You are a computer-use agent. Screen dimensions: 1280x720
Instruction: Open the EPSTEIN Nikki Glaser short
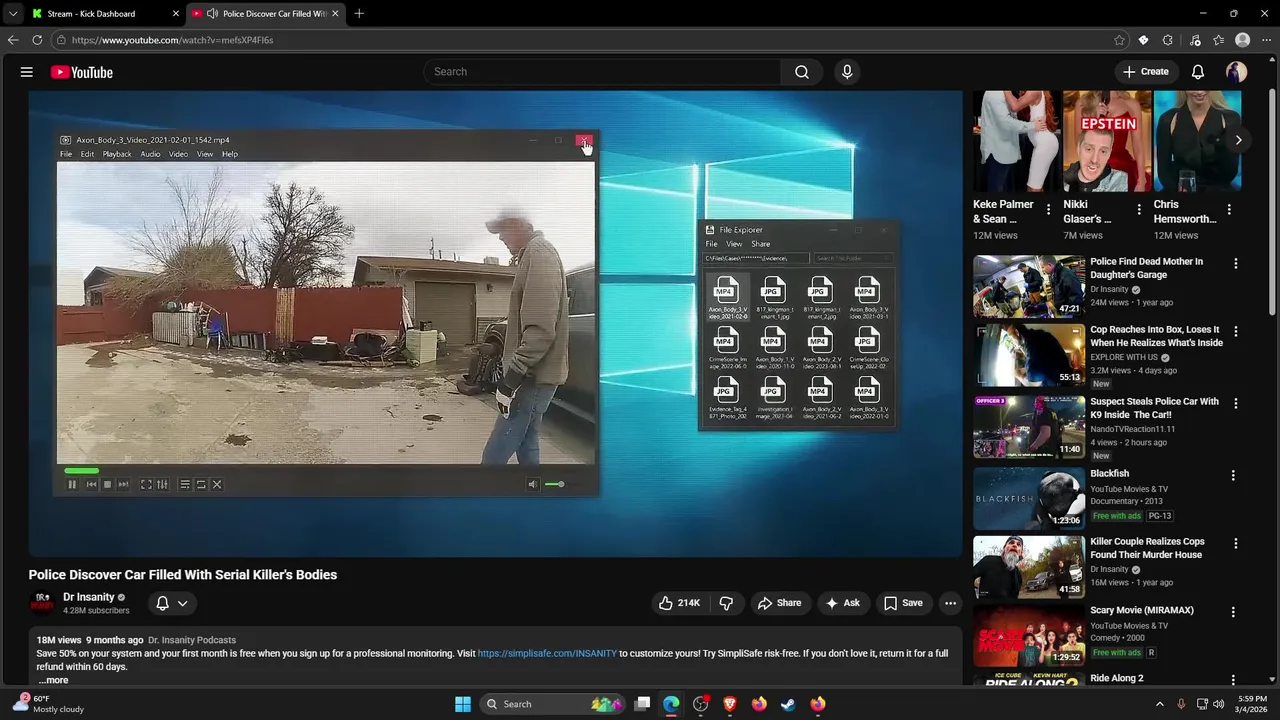point(1107,141)
